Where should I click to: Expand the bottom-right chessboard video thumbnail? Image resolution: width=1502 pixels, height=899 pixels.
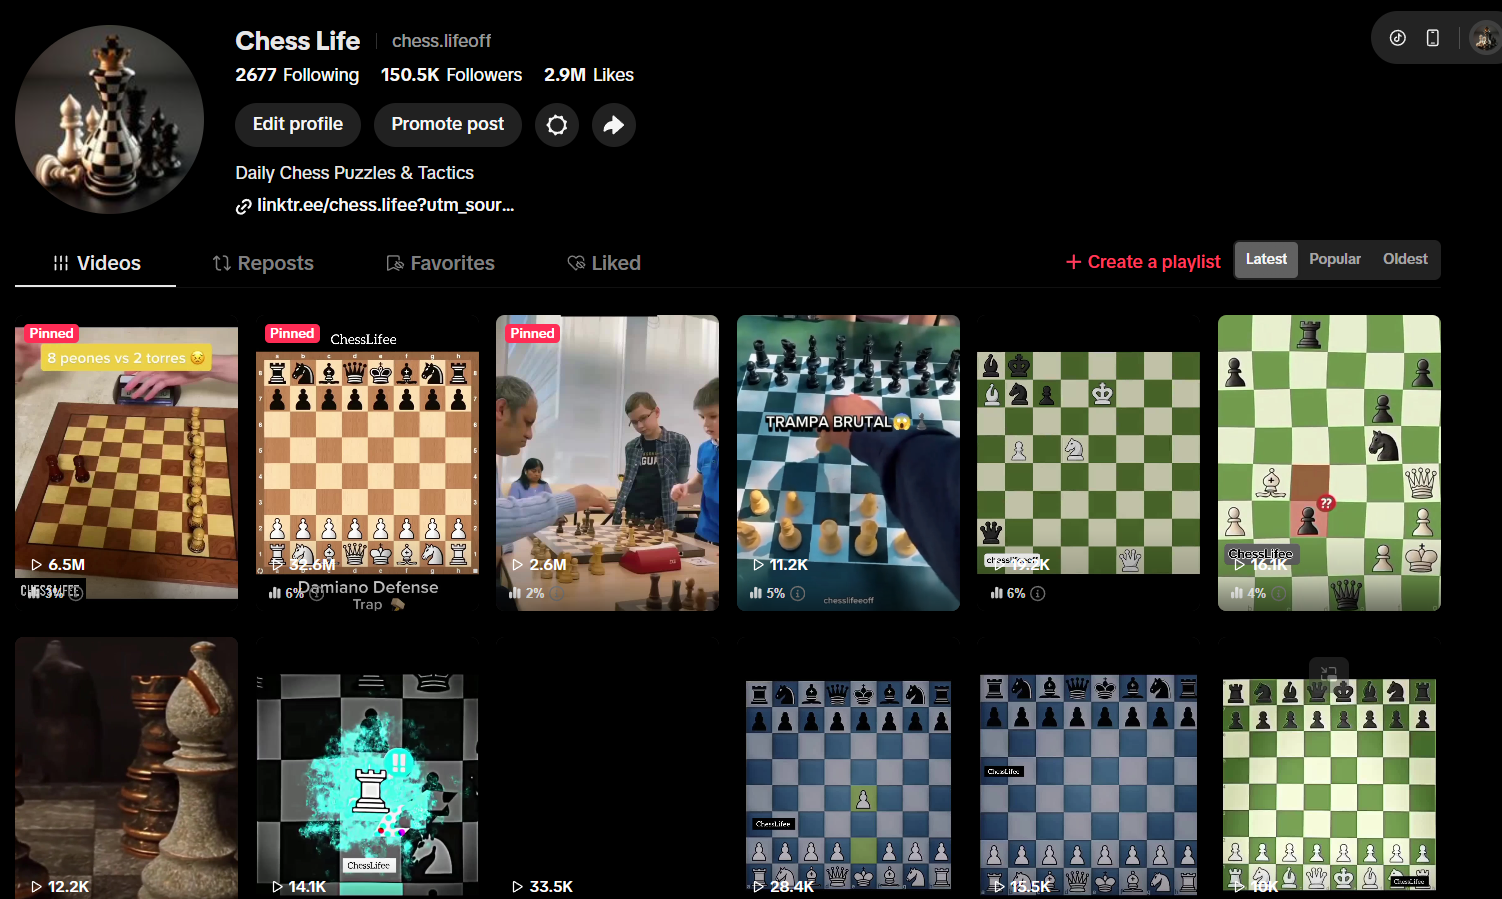click(x=1329, y=673)
